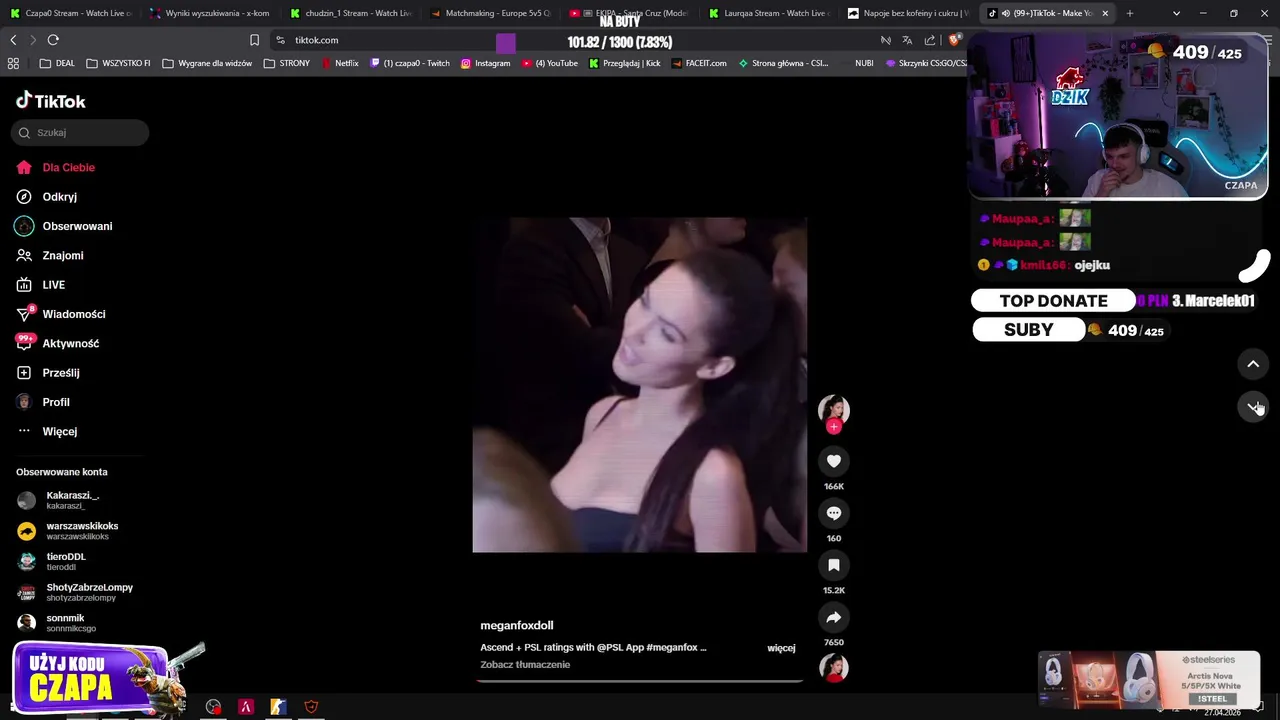
Task: Go to the Odkryj page
Action: pos(59,197)
